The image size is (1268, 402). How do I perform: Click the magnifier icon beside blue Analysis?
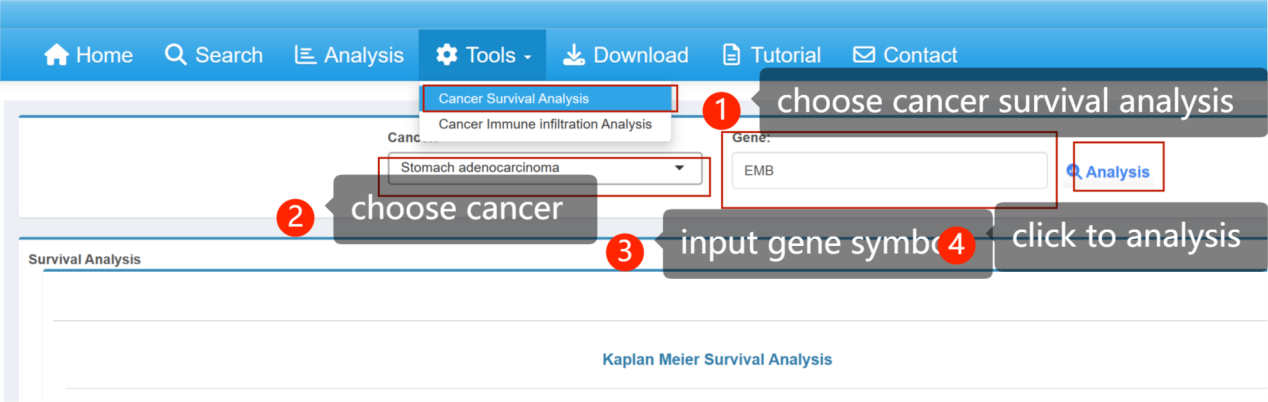click(x=1075, y=172)
